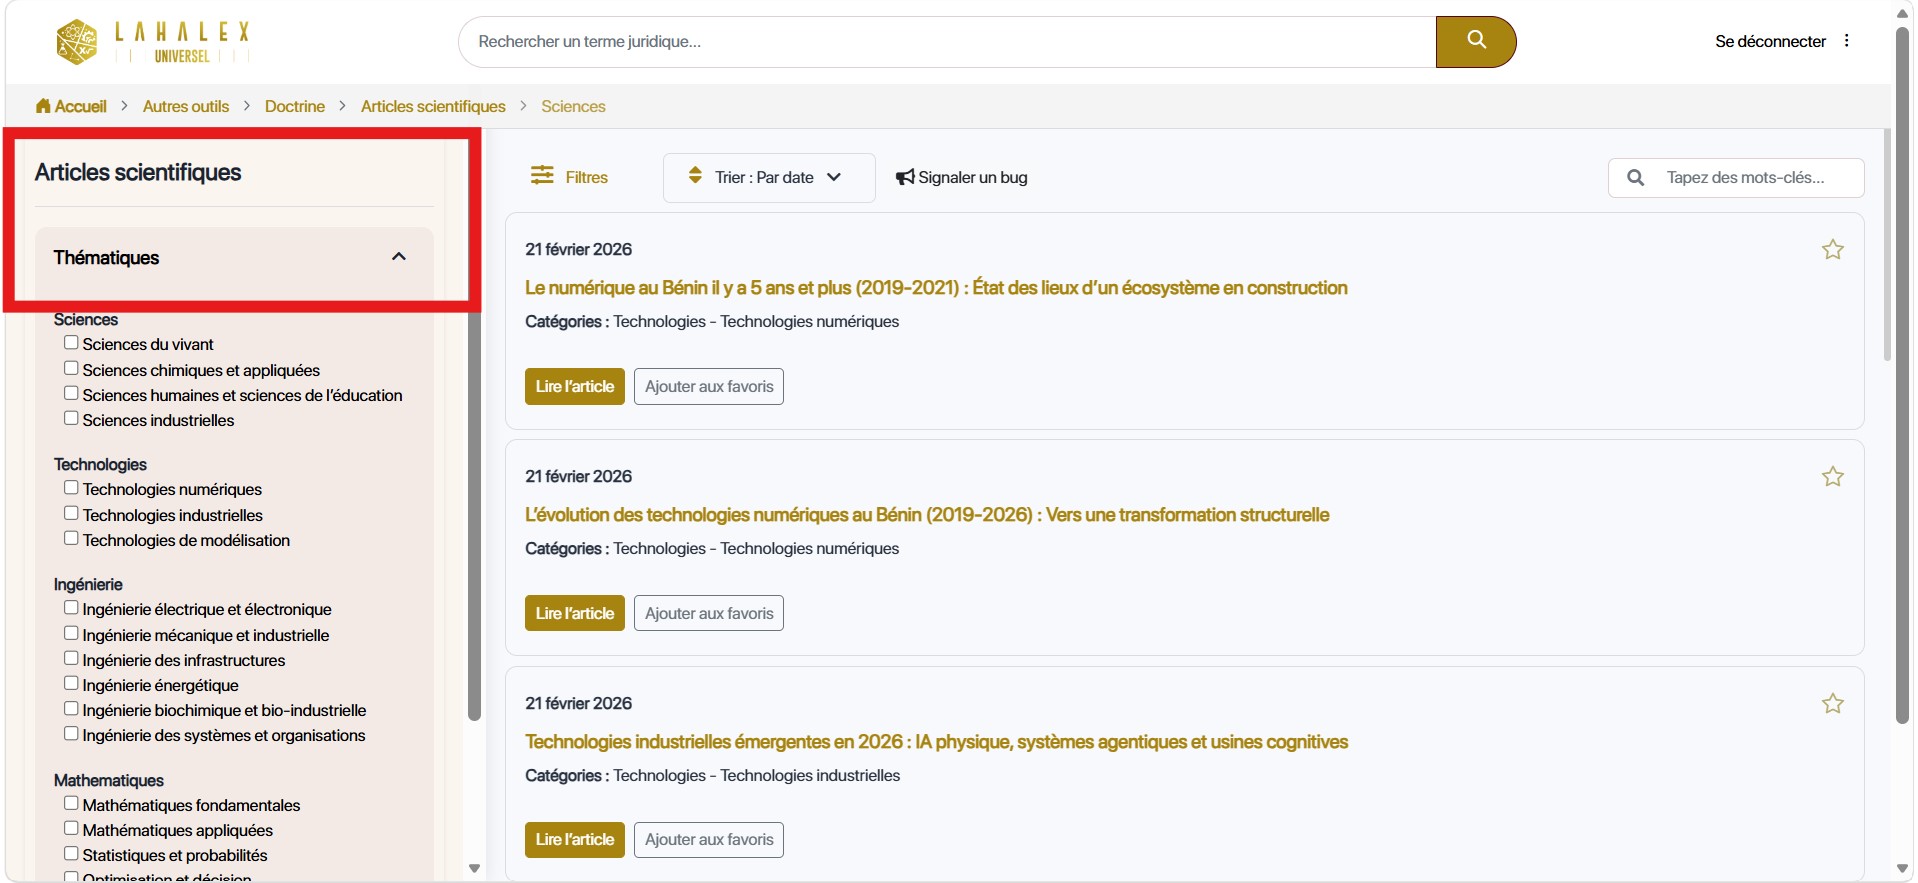The height and width of the screenshot is (883, 1918).
Task: Check Sciences humaines et sciences de l'éducation
Action: click(x=71, y=394)
